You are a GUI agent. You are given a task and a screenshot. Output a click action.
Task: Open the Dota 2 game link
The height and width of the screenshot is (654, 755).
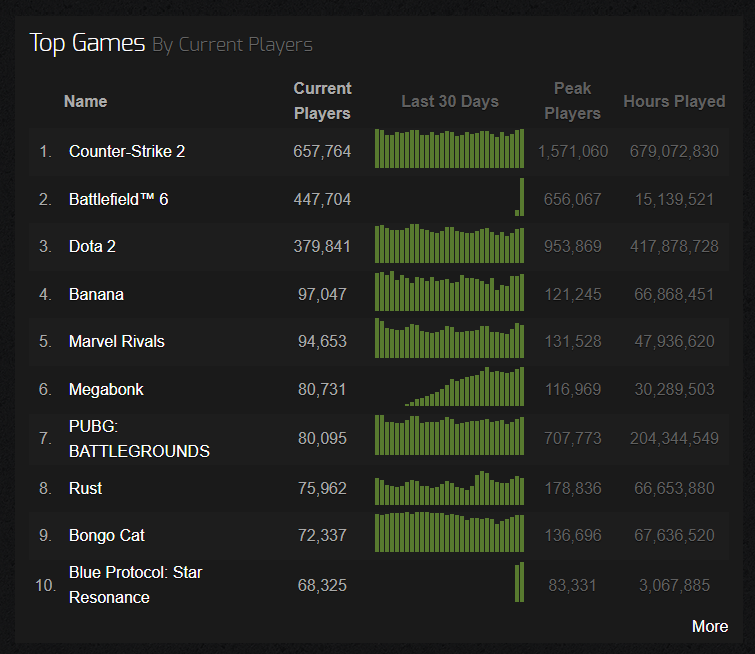[92, 246]
